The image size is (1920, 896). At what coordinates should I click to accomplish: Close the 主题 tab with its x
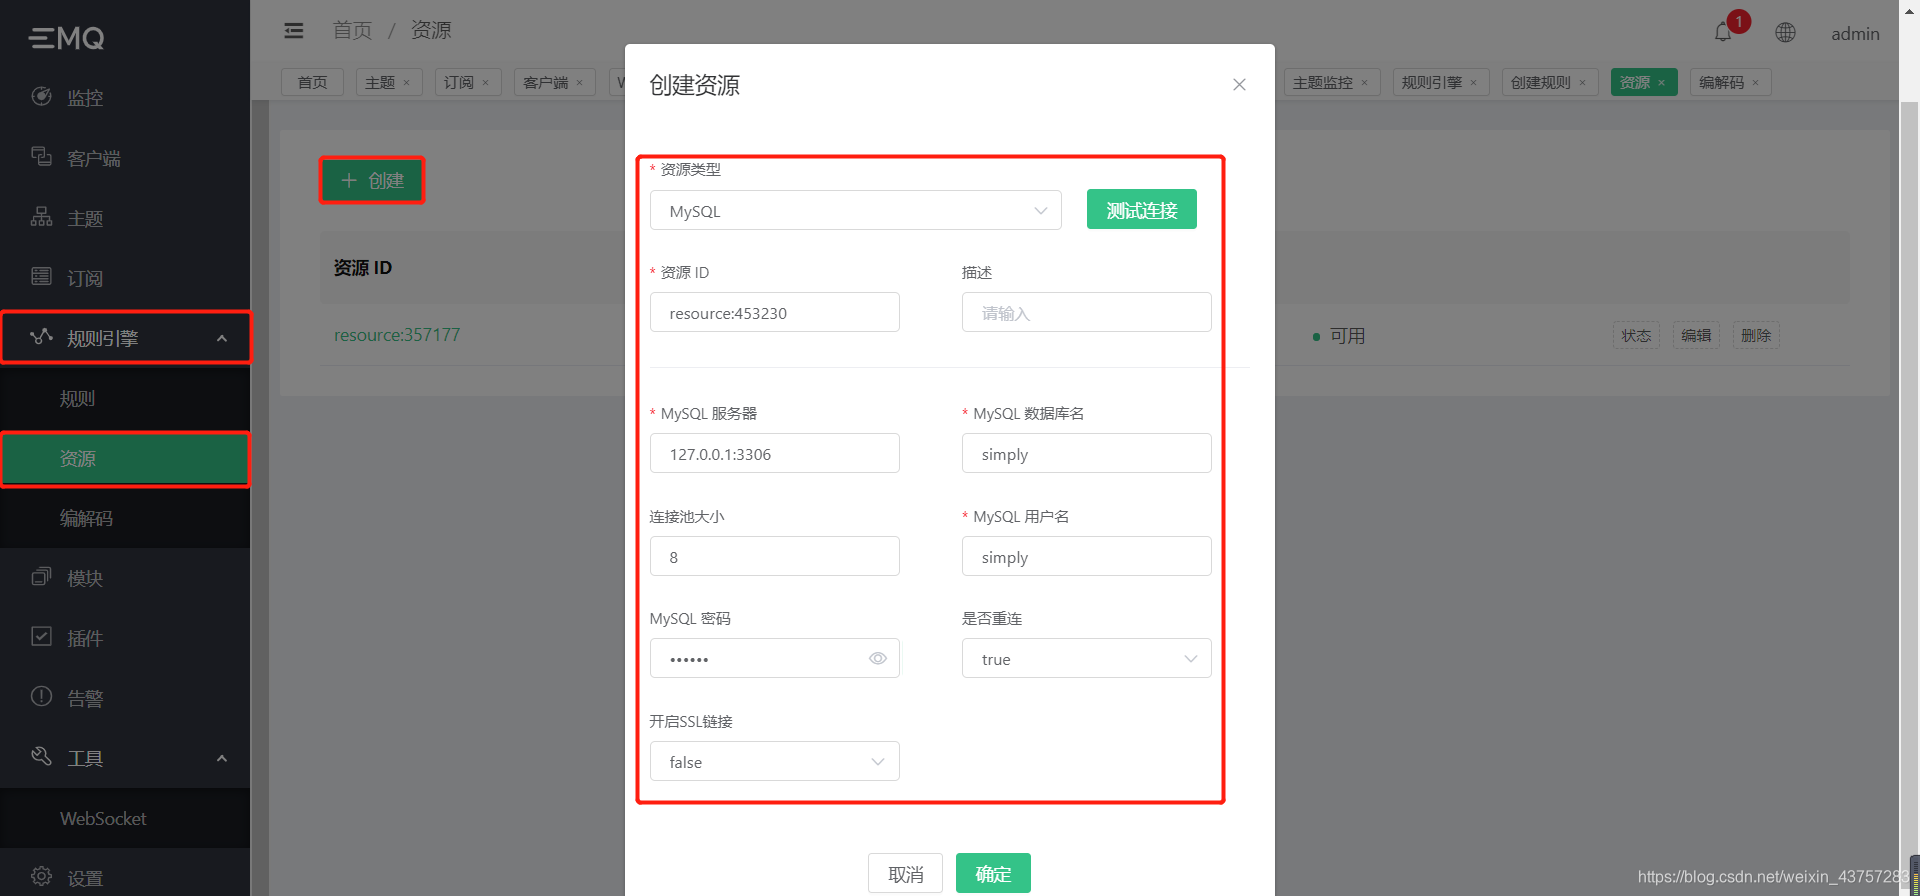point(407,83)
